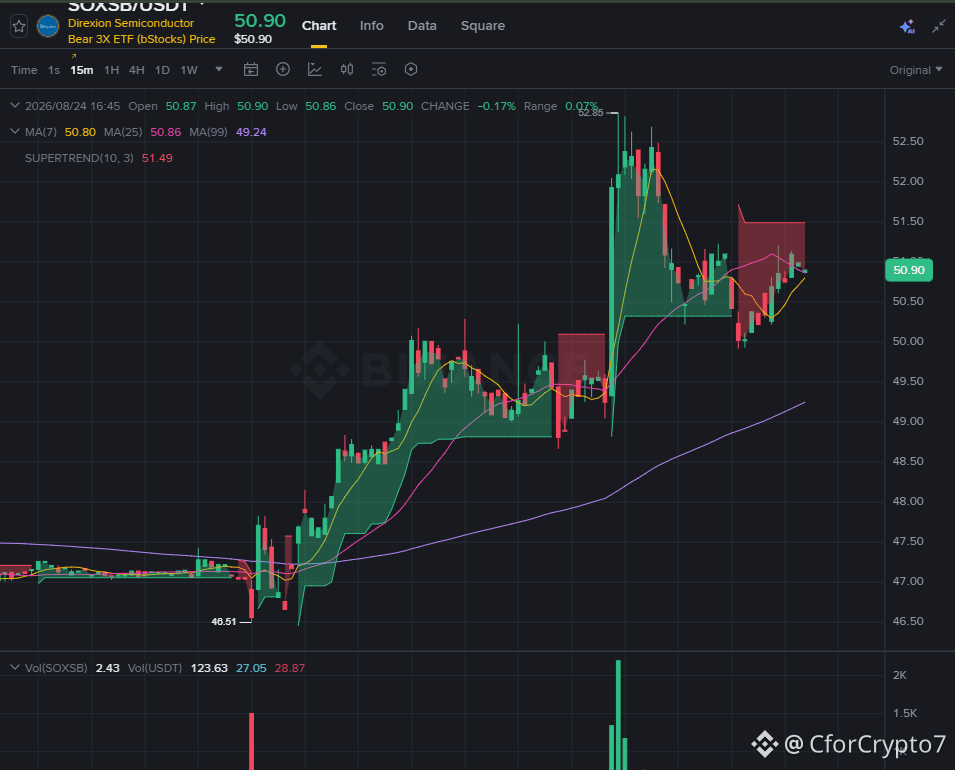
Task: Click the date 2026/08/24 16:45 label
Action: click(72, 106)
